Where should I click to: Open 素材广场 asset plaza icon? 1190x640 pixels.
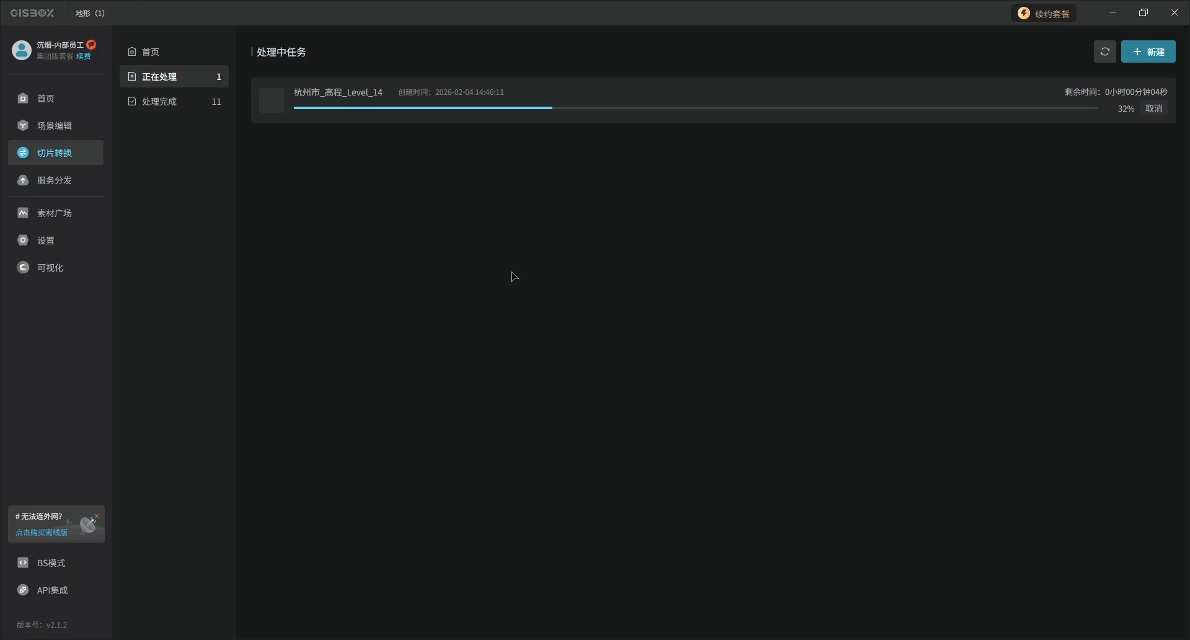[23, 213]
